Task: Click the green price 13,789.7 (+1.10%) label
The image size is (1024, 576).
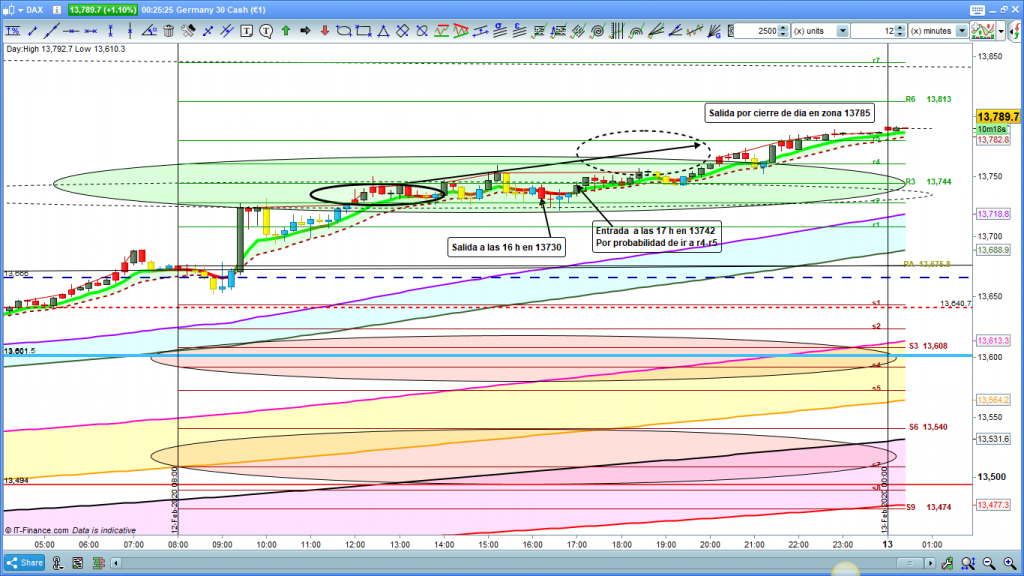Action: [x=103, y=10]
